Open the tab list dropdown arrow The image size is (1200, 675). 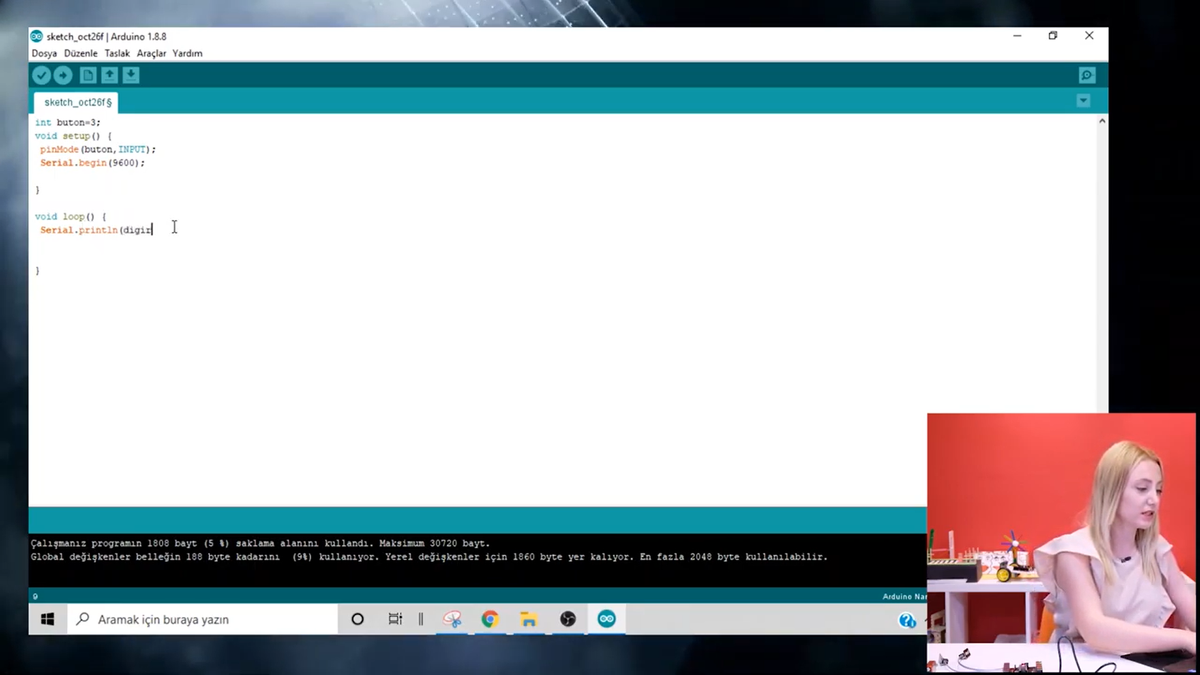coord(1082,100)
